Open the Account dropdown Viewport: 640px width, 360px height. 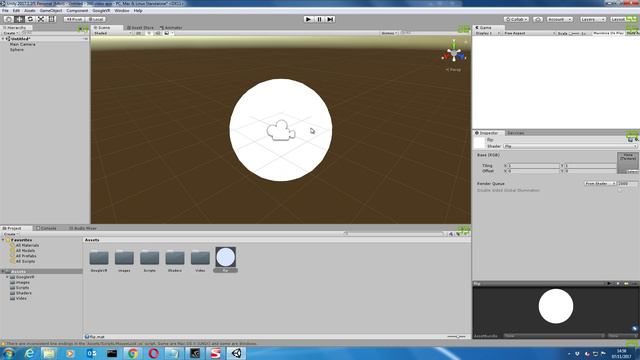point(559,19)
